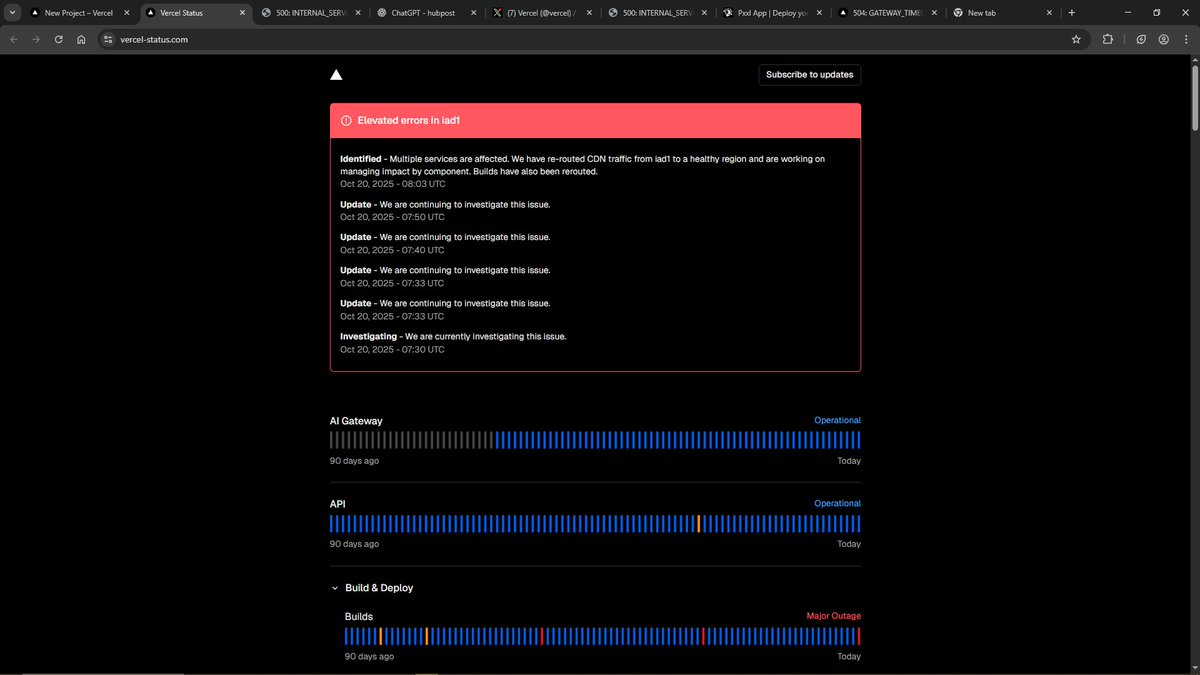Click the 08:03 UTC timestamp
The image size is (1200, 675).
(x=393, y=184)
